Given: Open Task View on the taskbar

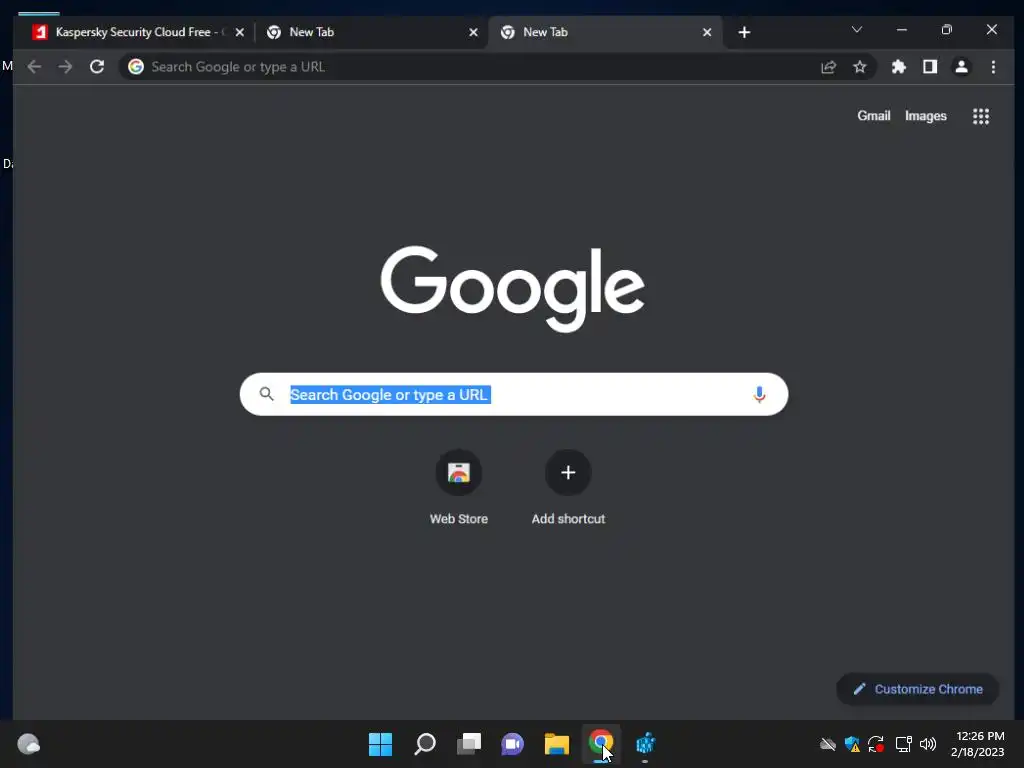Looking at the screenshot, I should 469,744.
